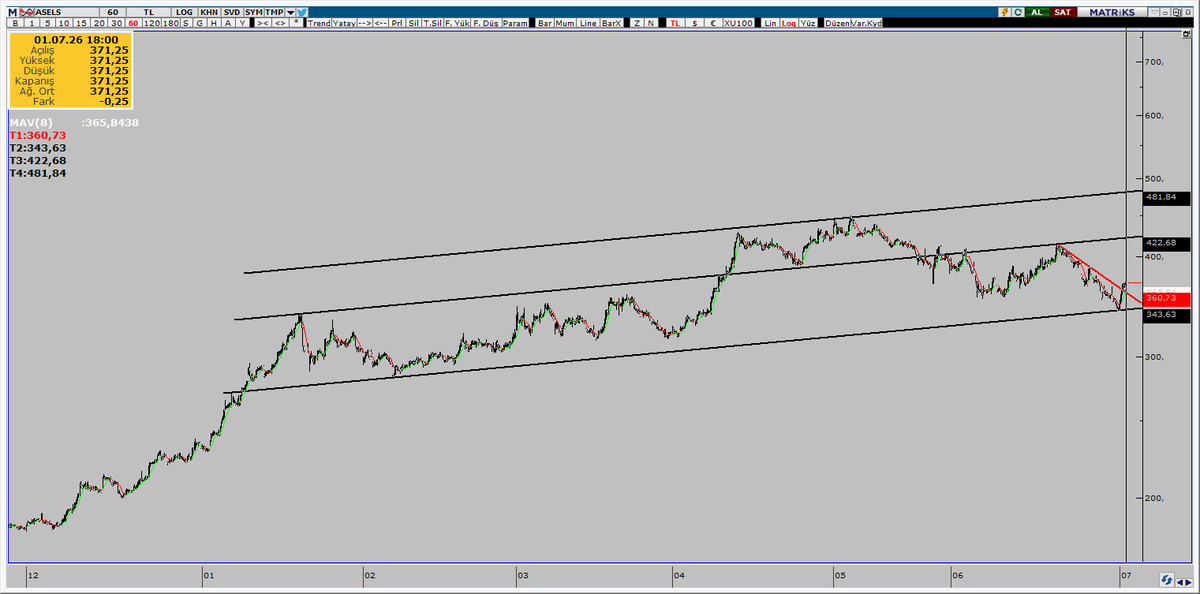Select the 5-minute period
The width and height of the screenshot is (1200, 594).
[47, 23]
